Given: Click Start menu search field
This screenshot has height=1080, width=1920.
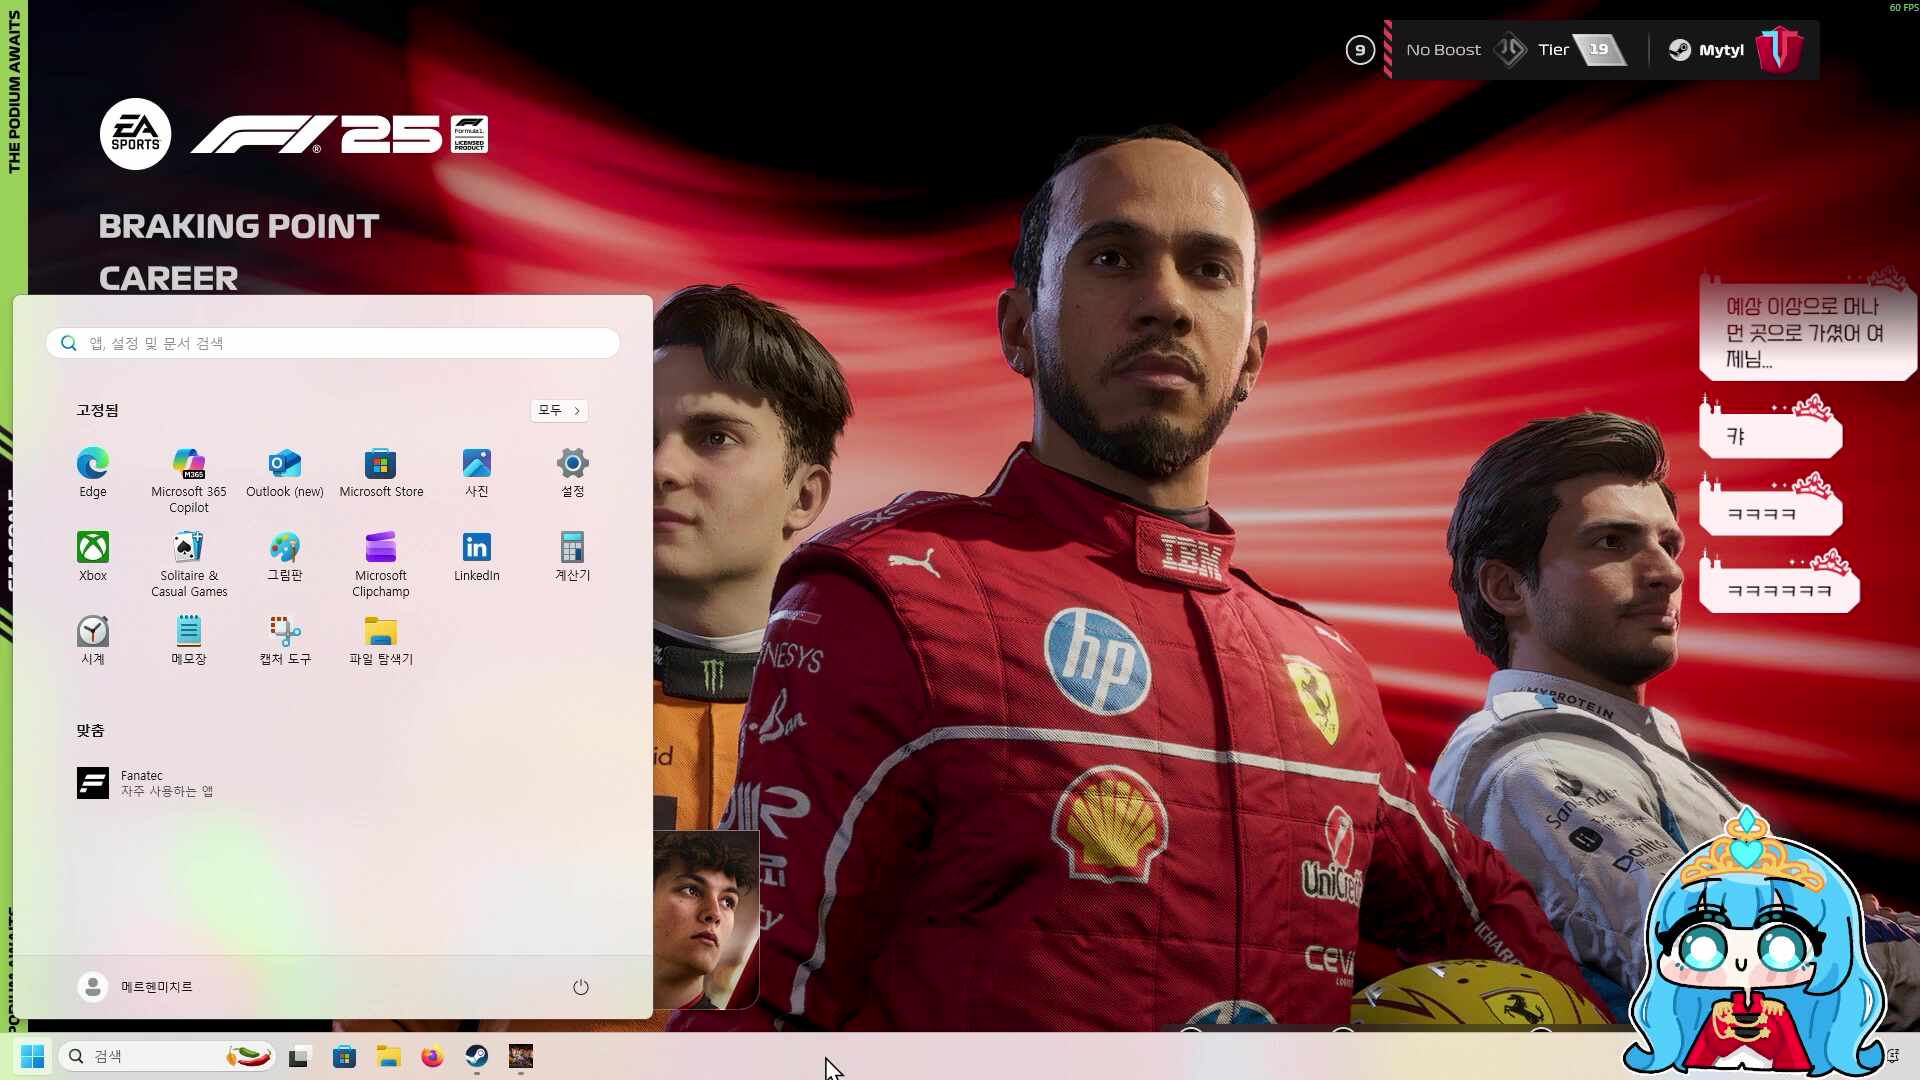Looking at the screenshot, I should pos(333,343).
